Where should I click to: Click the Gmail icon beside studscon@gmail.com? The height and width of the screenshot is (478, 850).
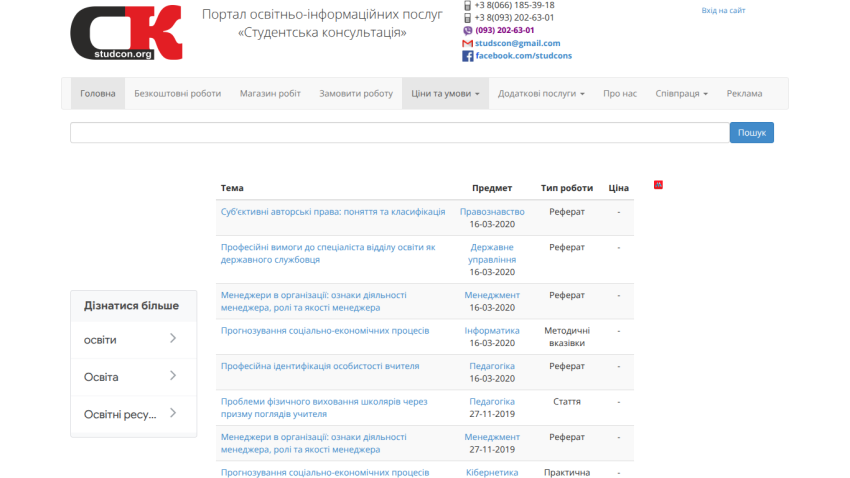click(x=467, y=43)
